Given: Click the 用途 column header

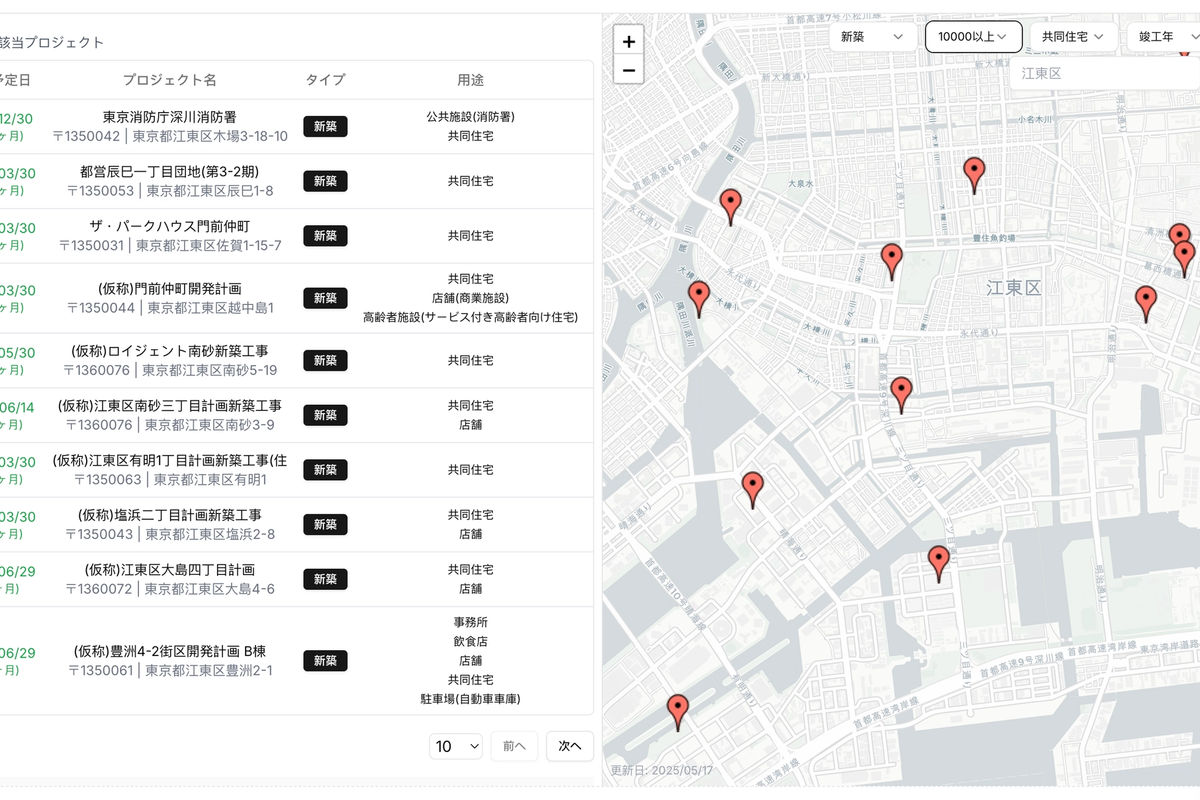Looking at the screenshot, I should click(x=470, y=79).
